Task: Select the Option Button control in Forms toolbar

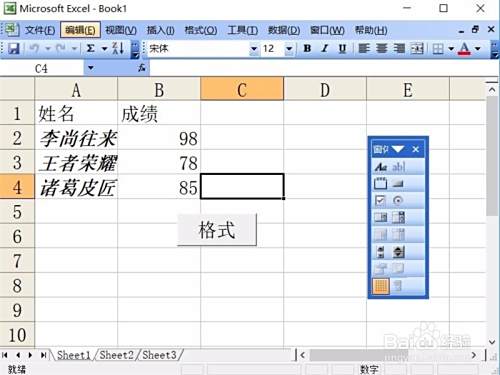Action: [398, 200]
